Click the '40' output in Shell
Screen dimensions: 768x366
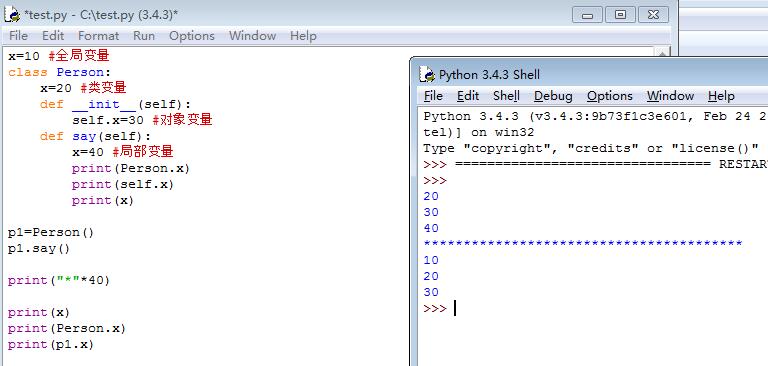pyautogui.click(x=431, y=228)
